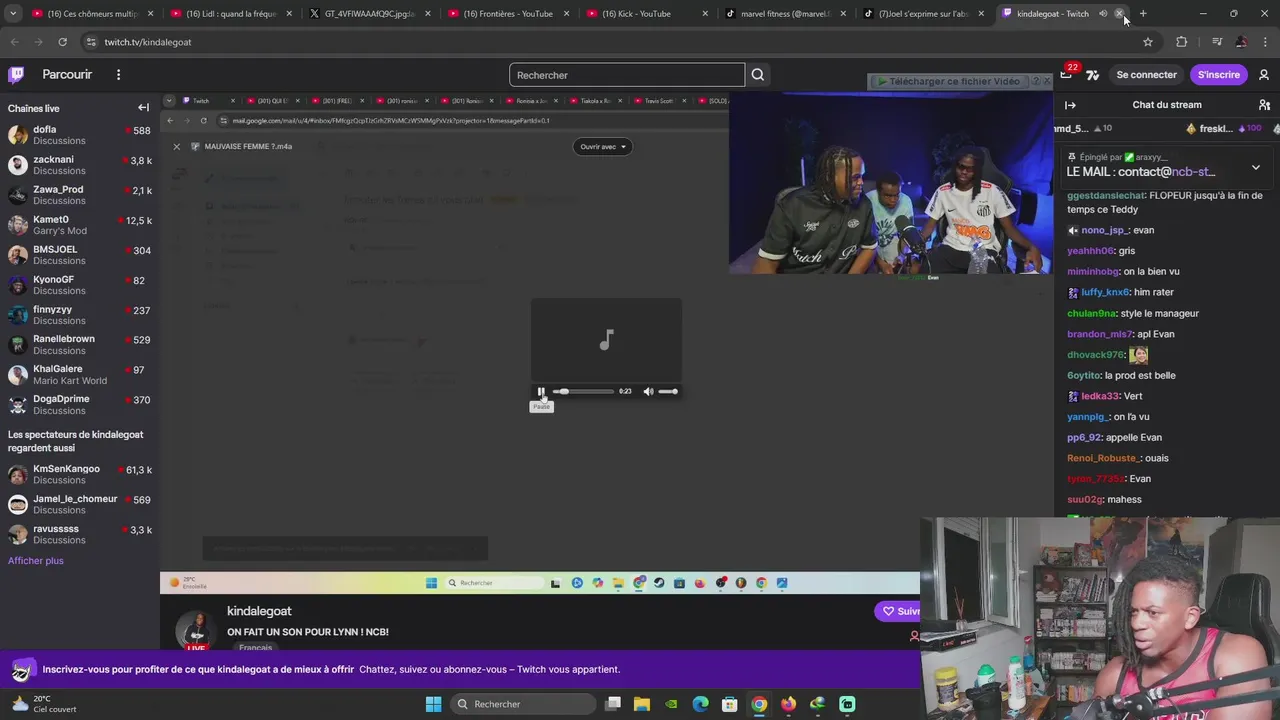Screen dimensions: 1280x720
Task: Go back with the browser back arrow
Action: [14, 42]
